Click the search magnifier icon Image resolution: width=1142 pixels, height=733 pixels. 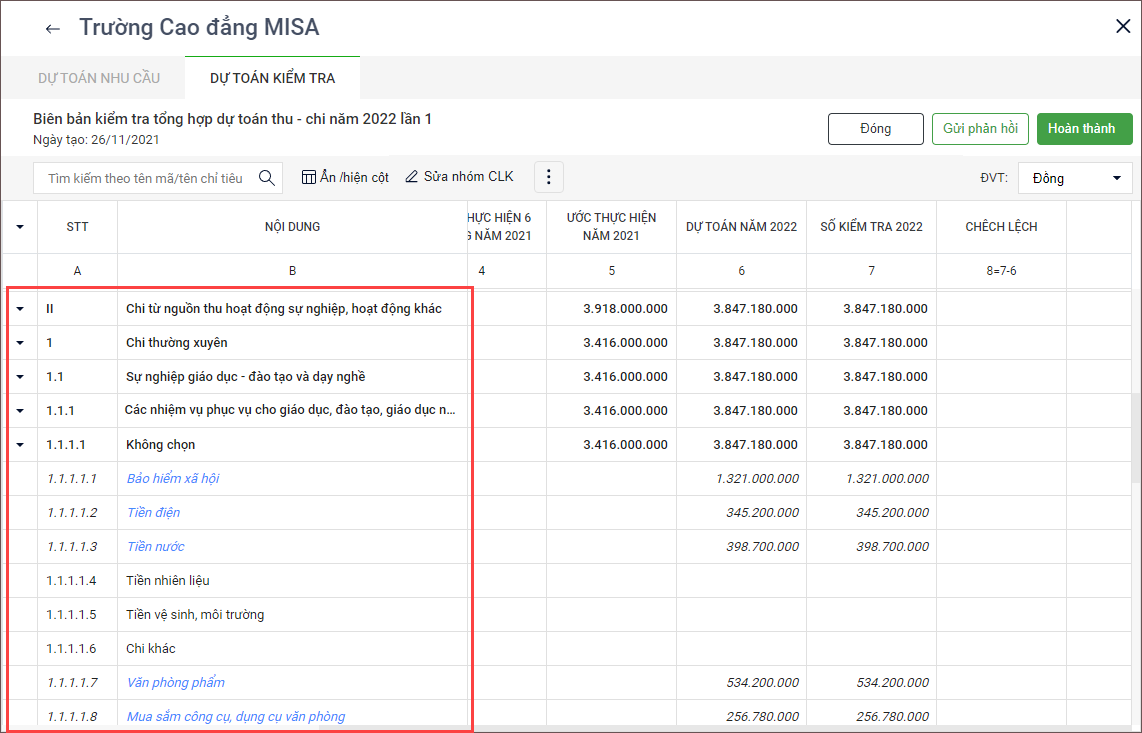(267, 178)
